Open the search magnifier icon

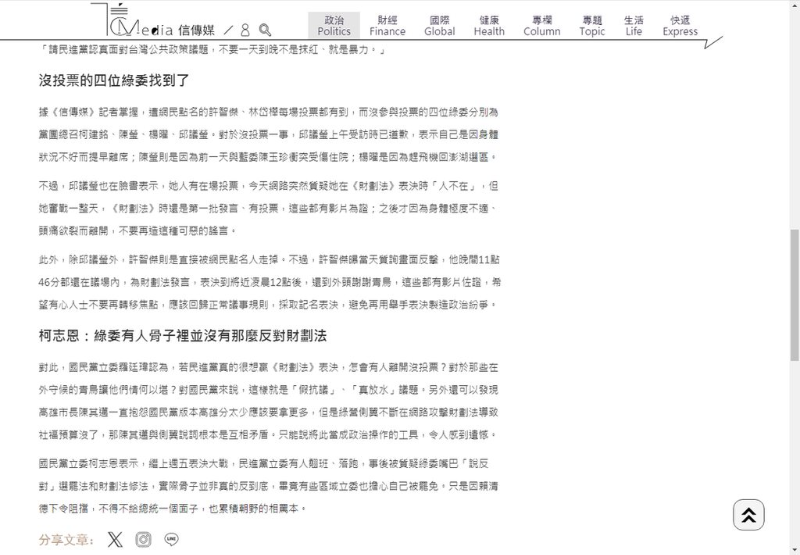click(265, 31)
